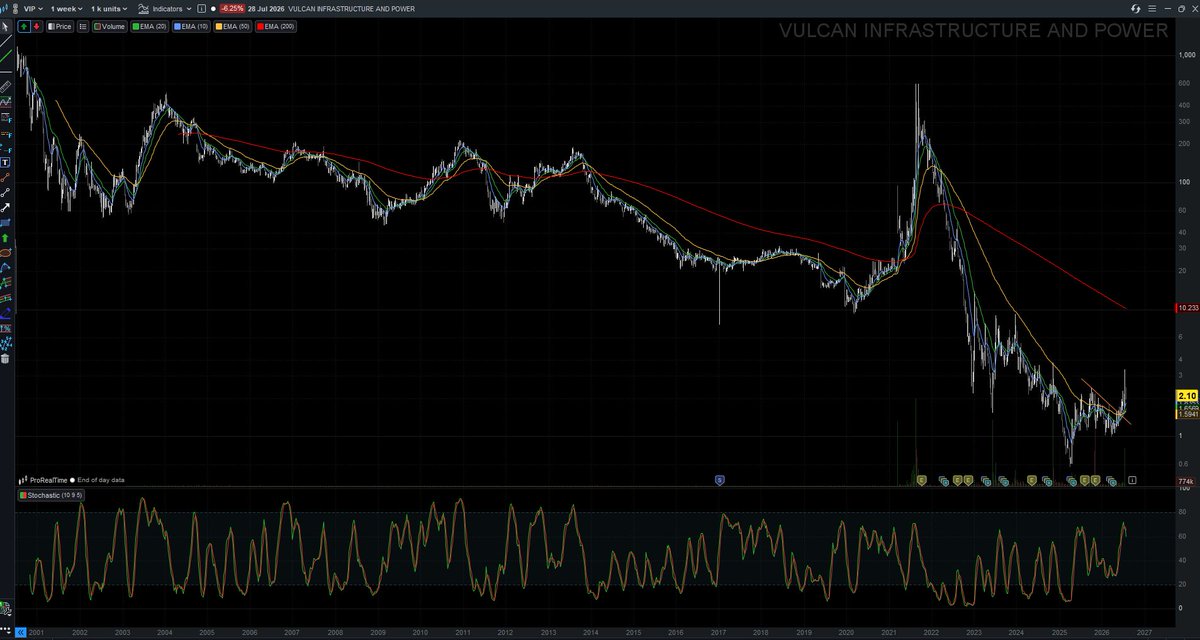The width and height of the screenshot is (1200, 640).
Task: Open the 1 k units dropdown
Action: [109, 9]
